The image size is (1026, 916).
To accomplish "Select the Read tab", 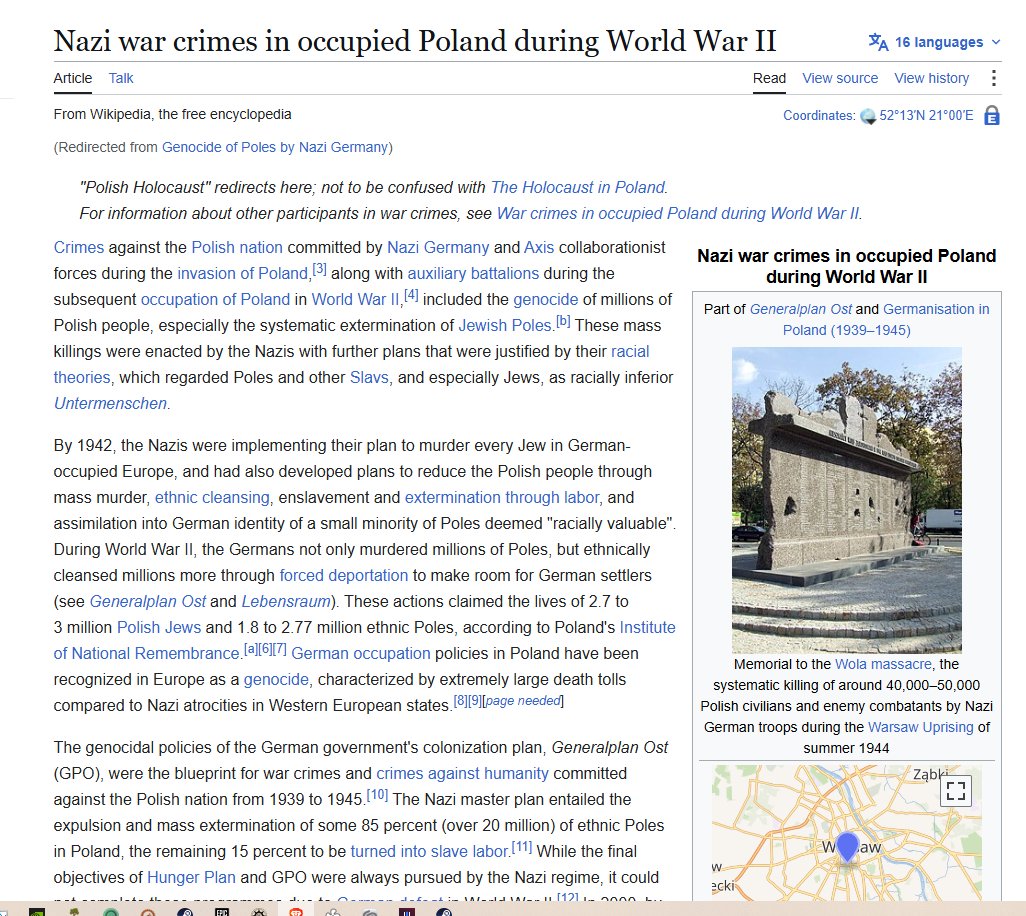I will pos(769,78).
